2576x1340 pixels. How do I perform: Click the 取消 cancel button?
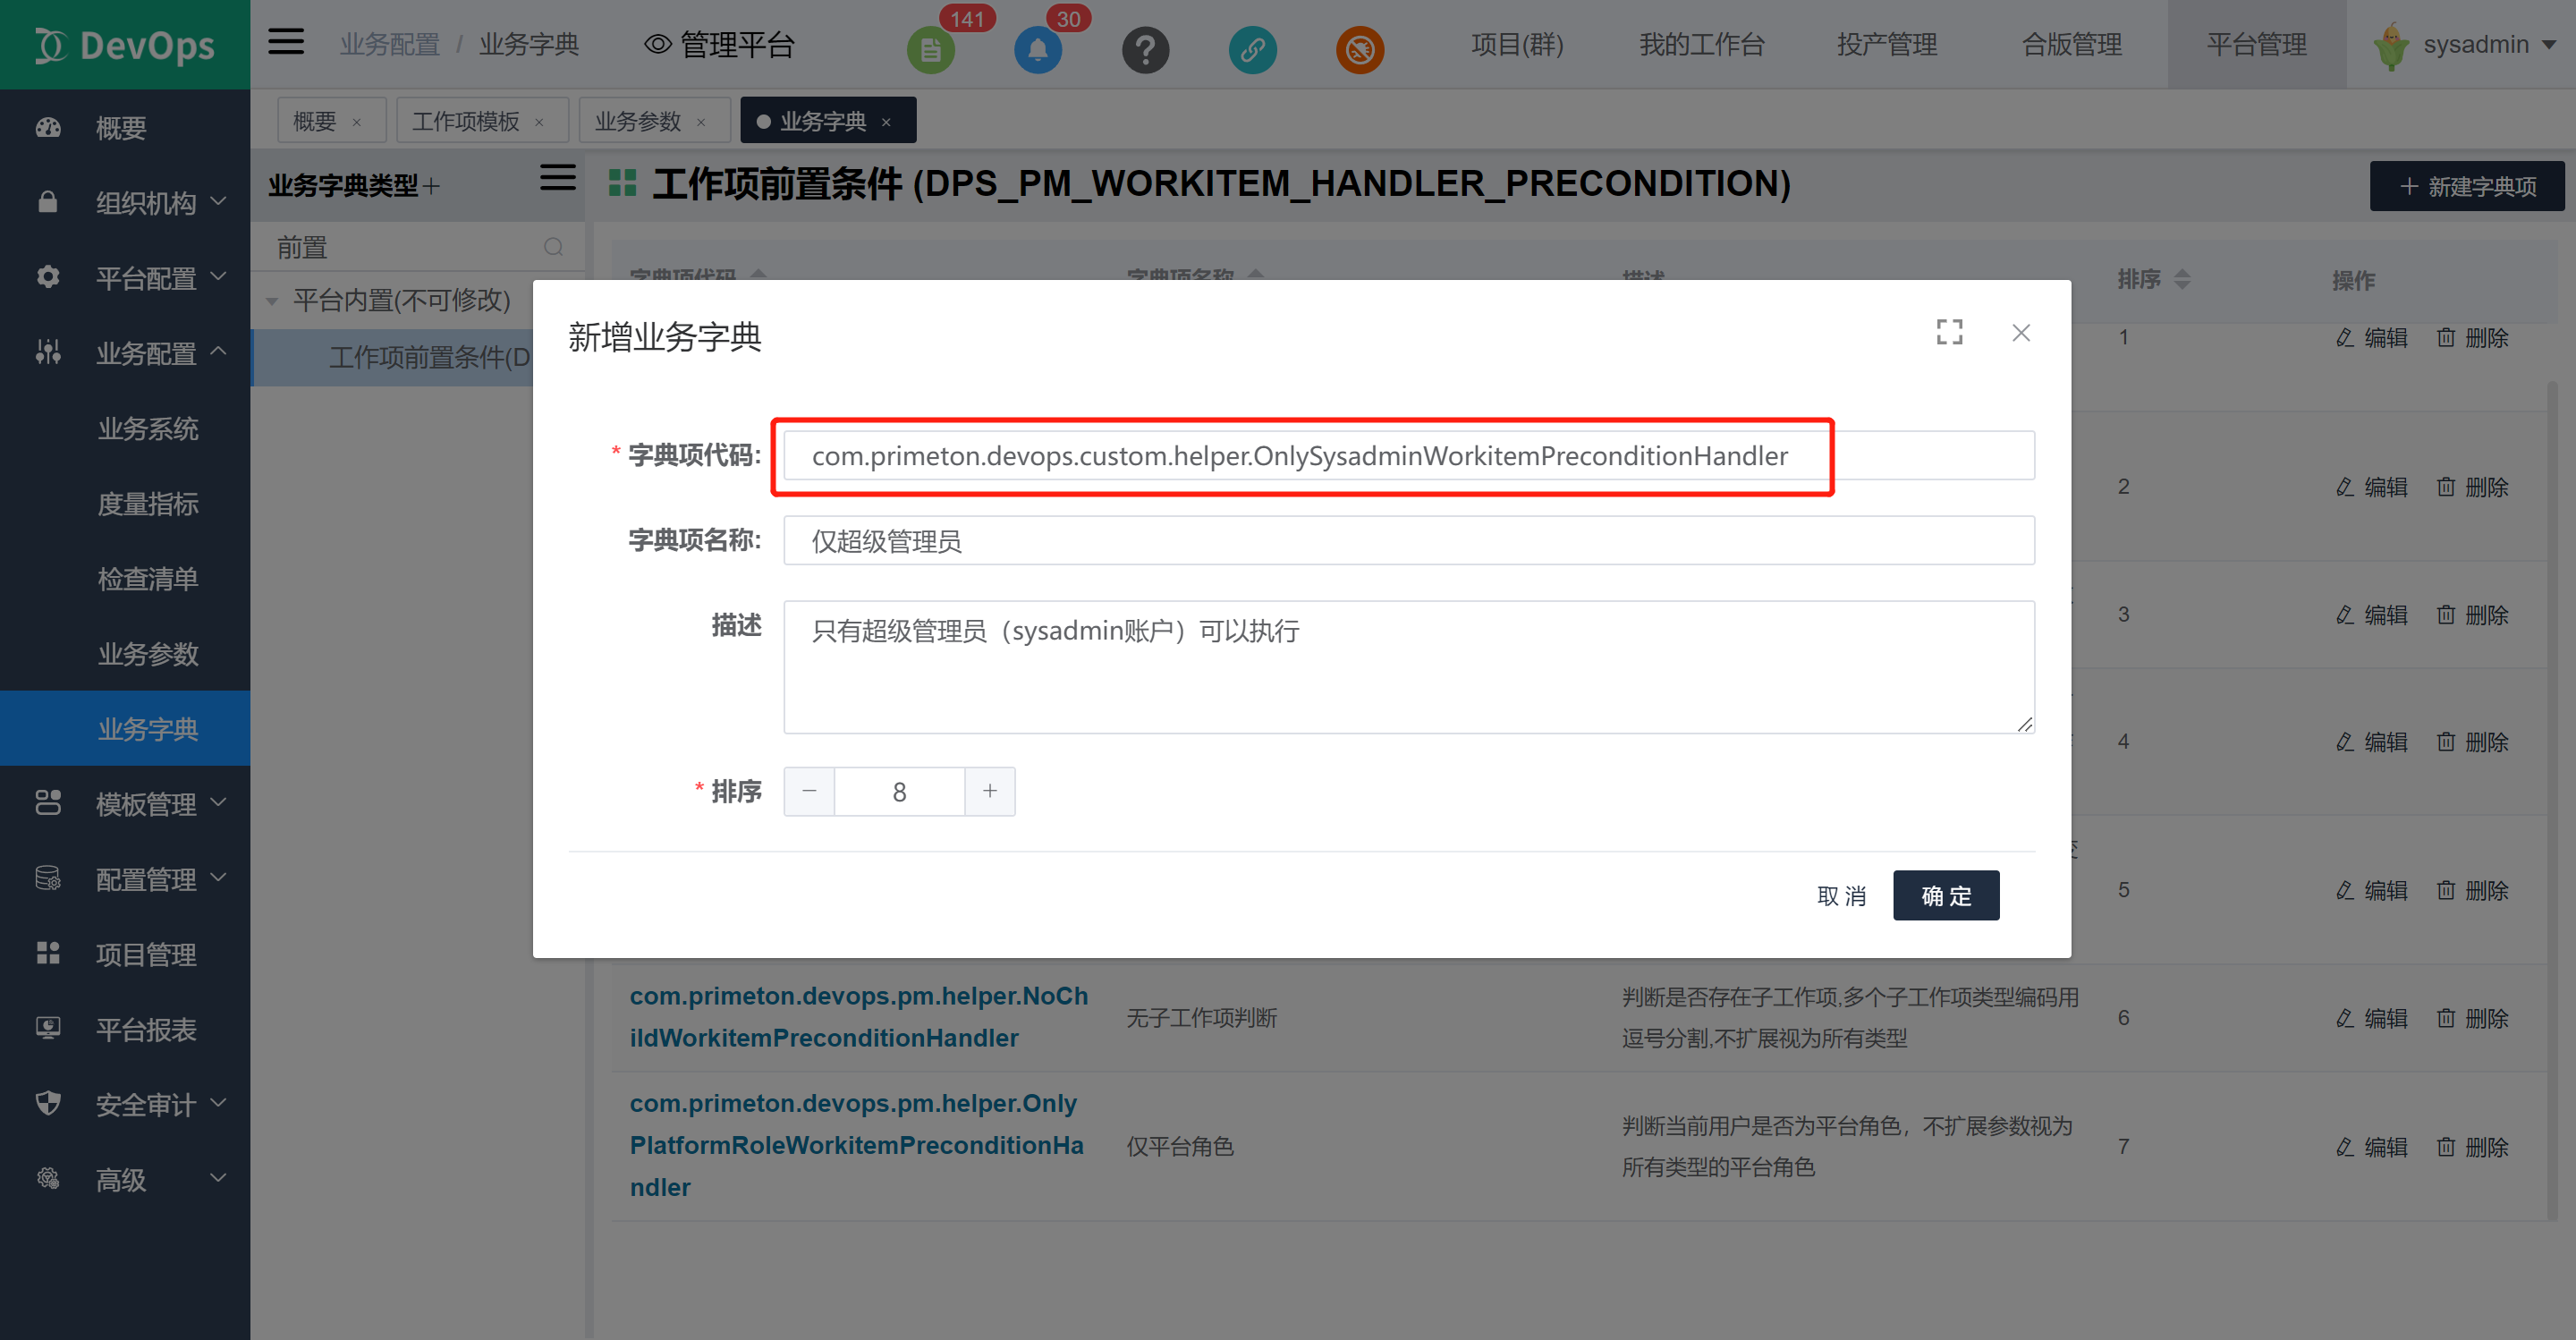tap(1842, 895)
